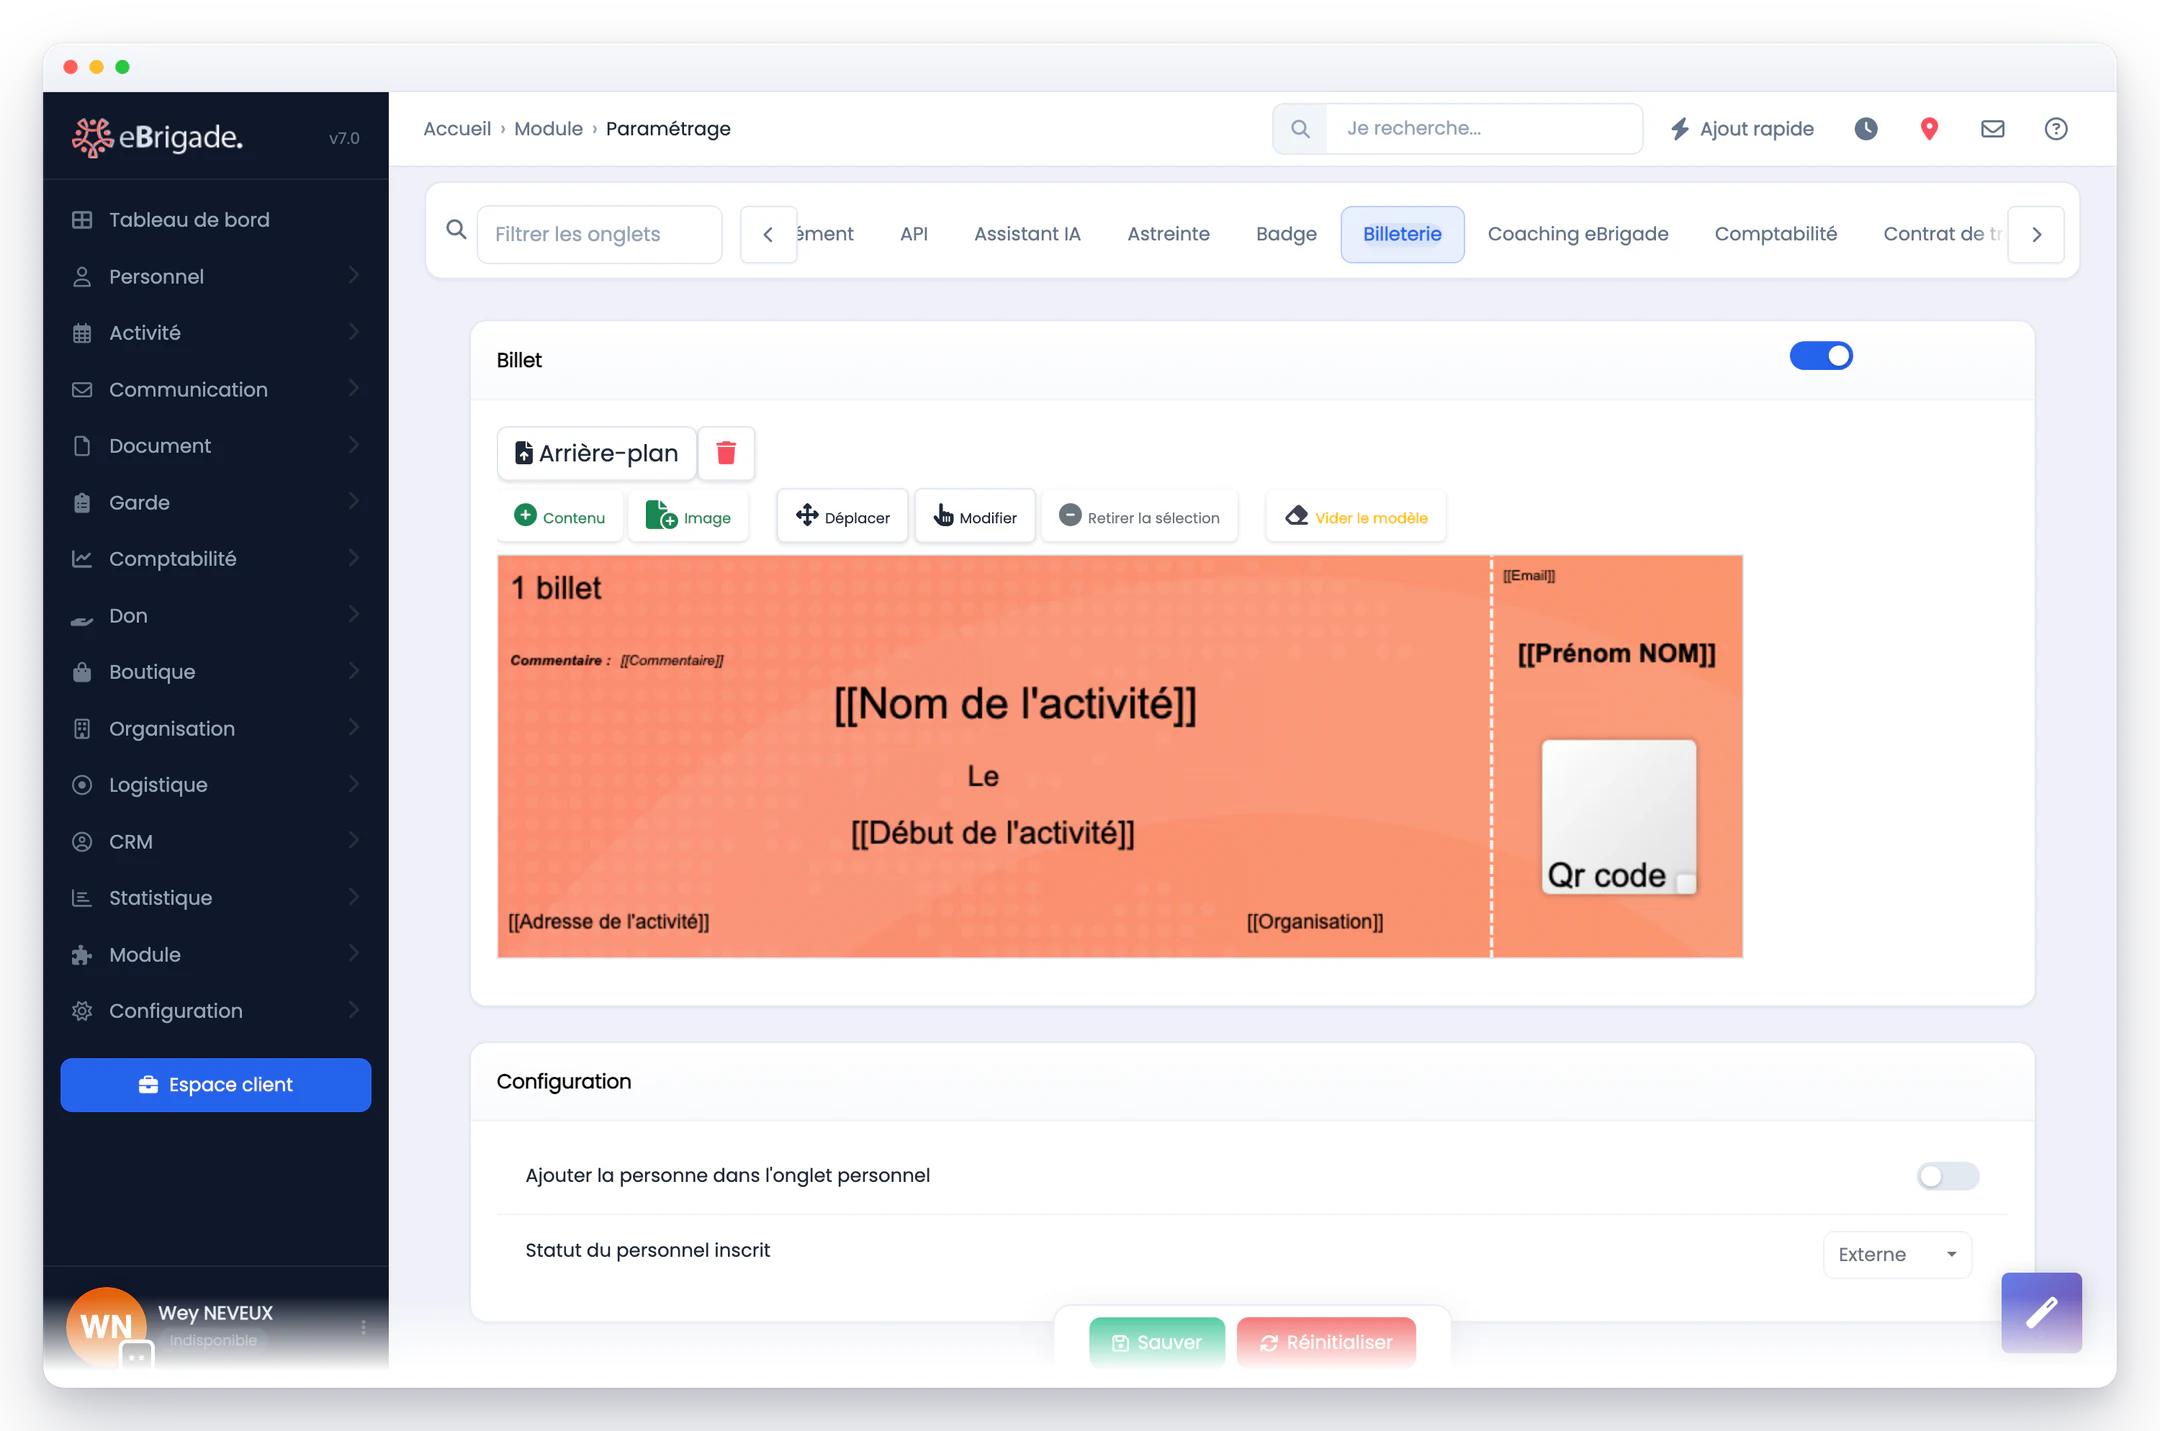
Task: Expand the Personnel sidebar menu
Action: [x=216, y=276]
